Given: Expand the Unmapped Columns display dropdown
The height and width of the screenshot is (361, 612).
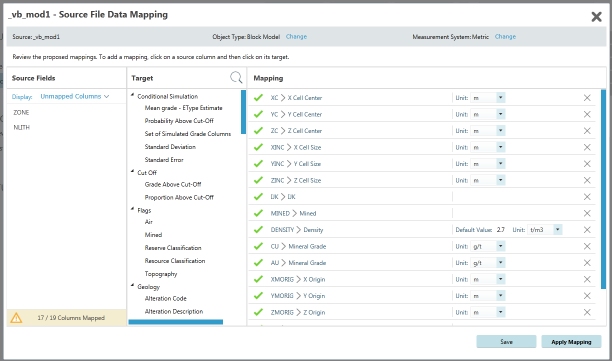Looking at the screenshot, I should click(x=75, y=96).
